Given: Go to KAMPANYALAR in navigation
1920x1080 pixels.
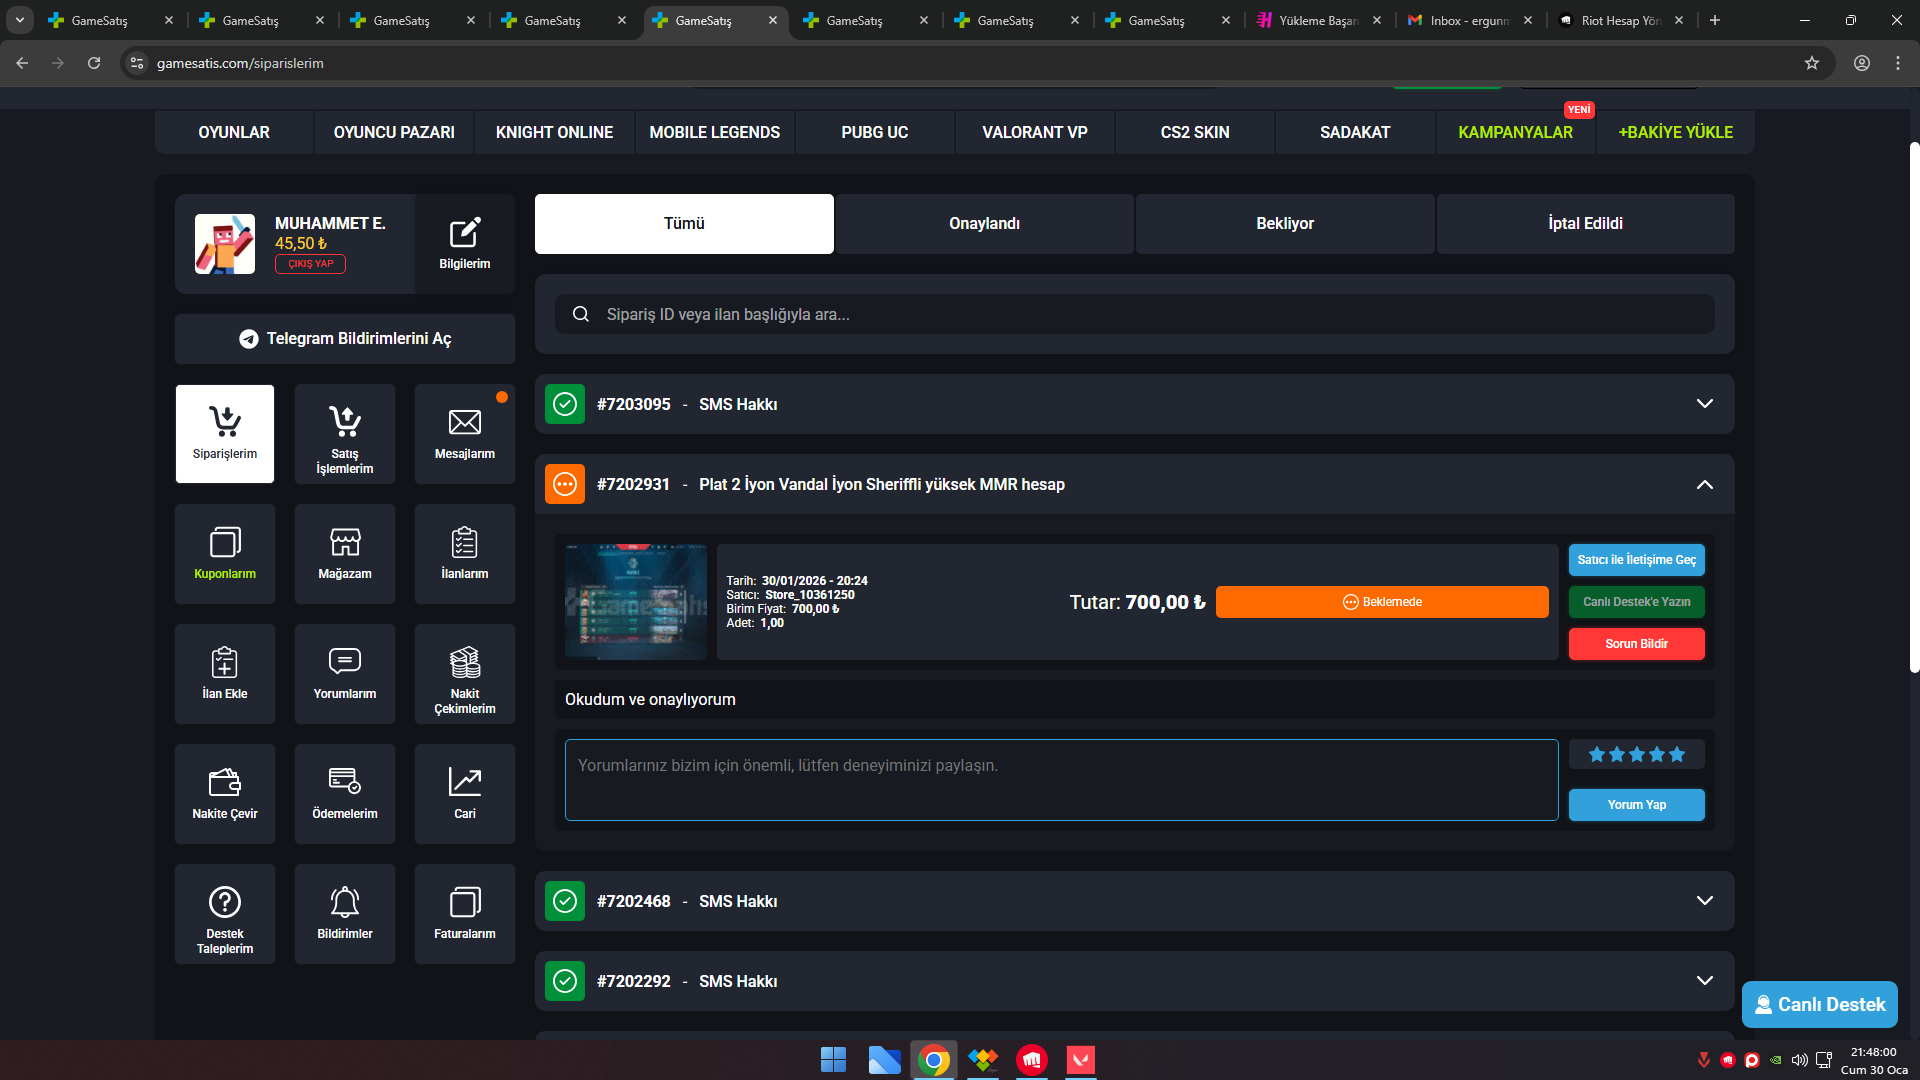Looking at the screenshot, I should point(1515,132).
